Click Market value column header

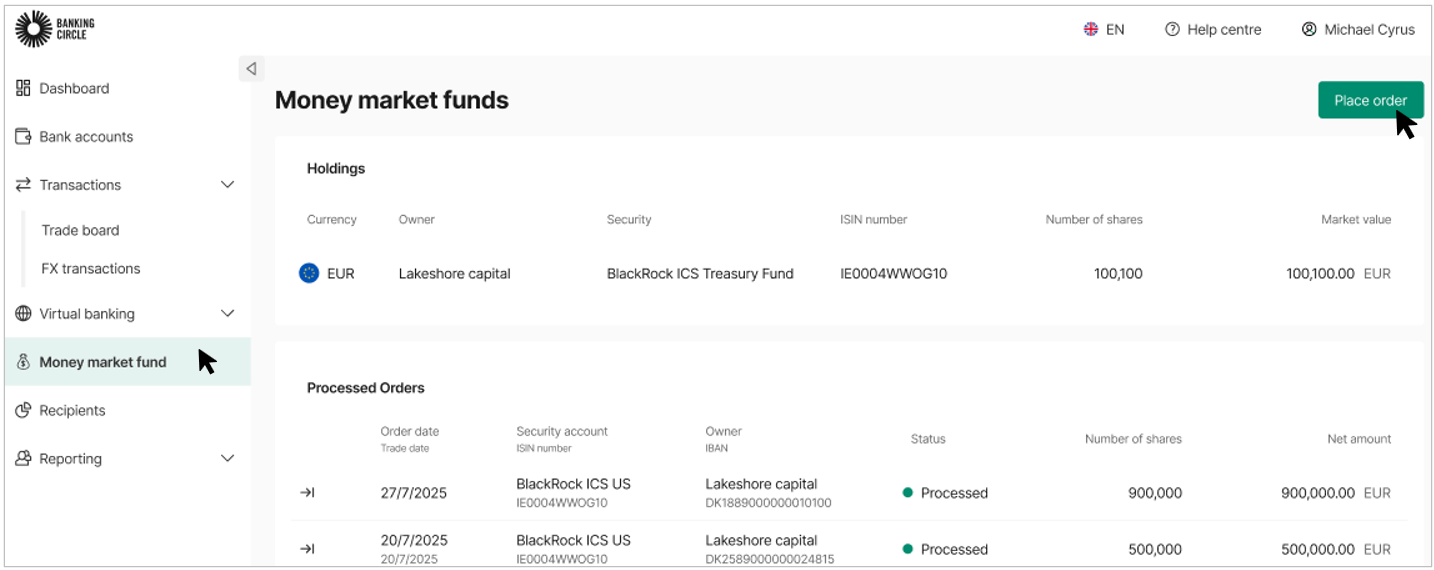(1356, 219)
